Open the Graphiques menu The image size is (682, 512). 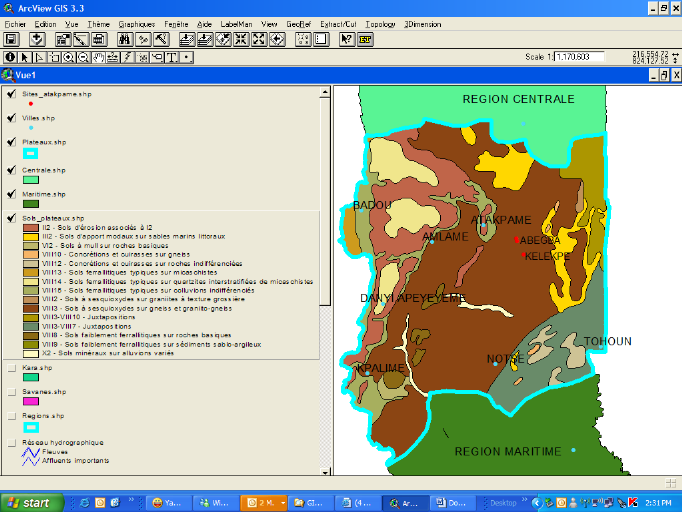[x=136, y=22]
